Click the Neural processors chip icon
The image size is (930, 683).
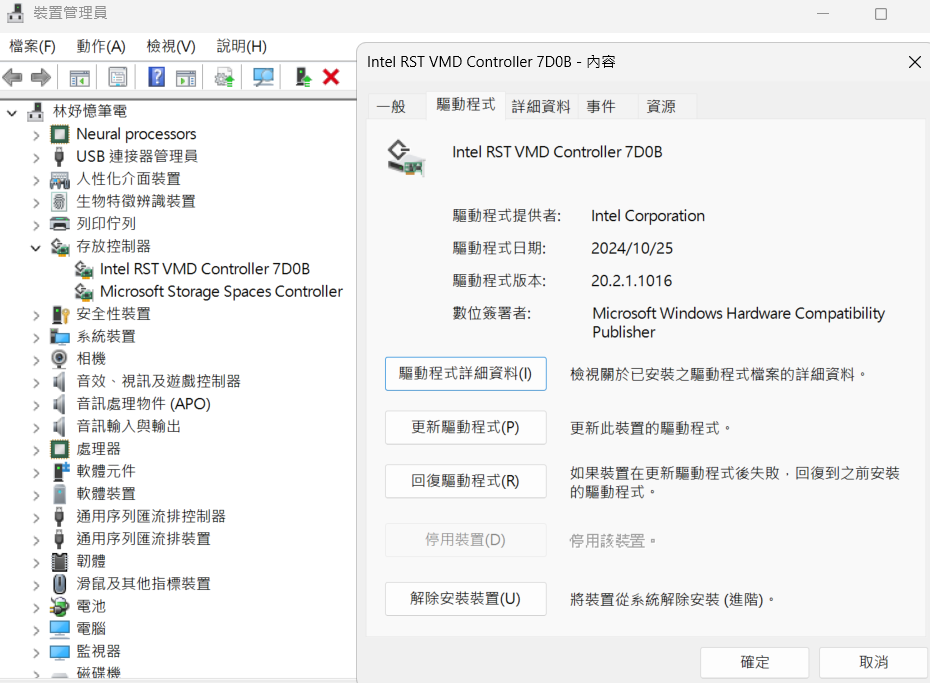[60, 134]
